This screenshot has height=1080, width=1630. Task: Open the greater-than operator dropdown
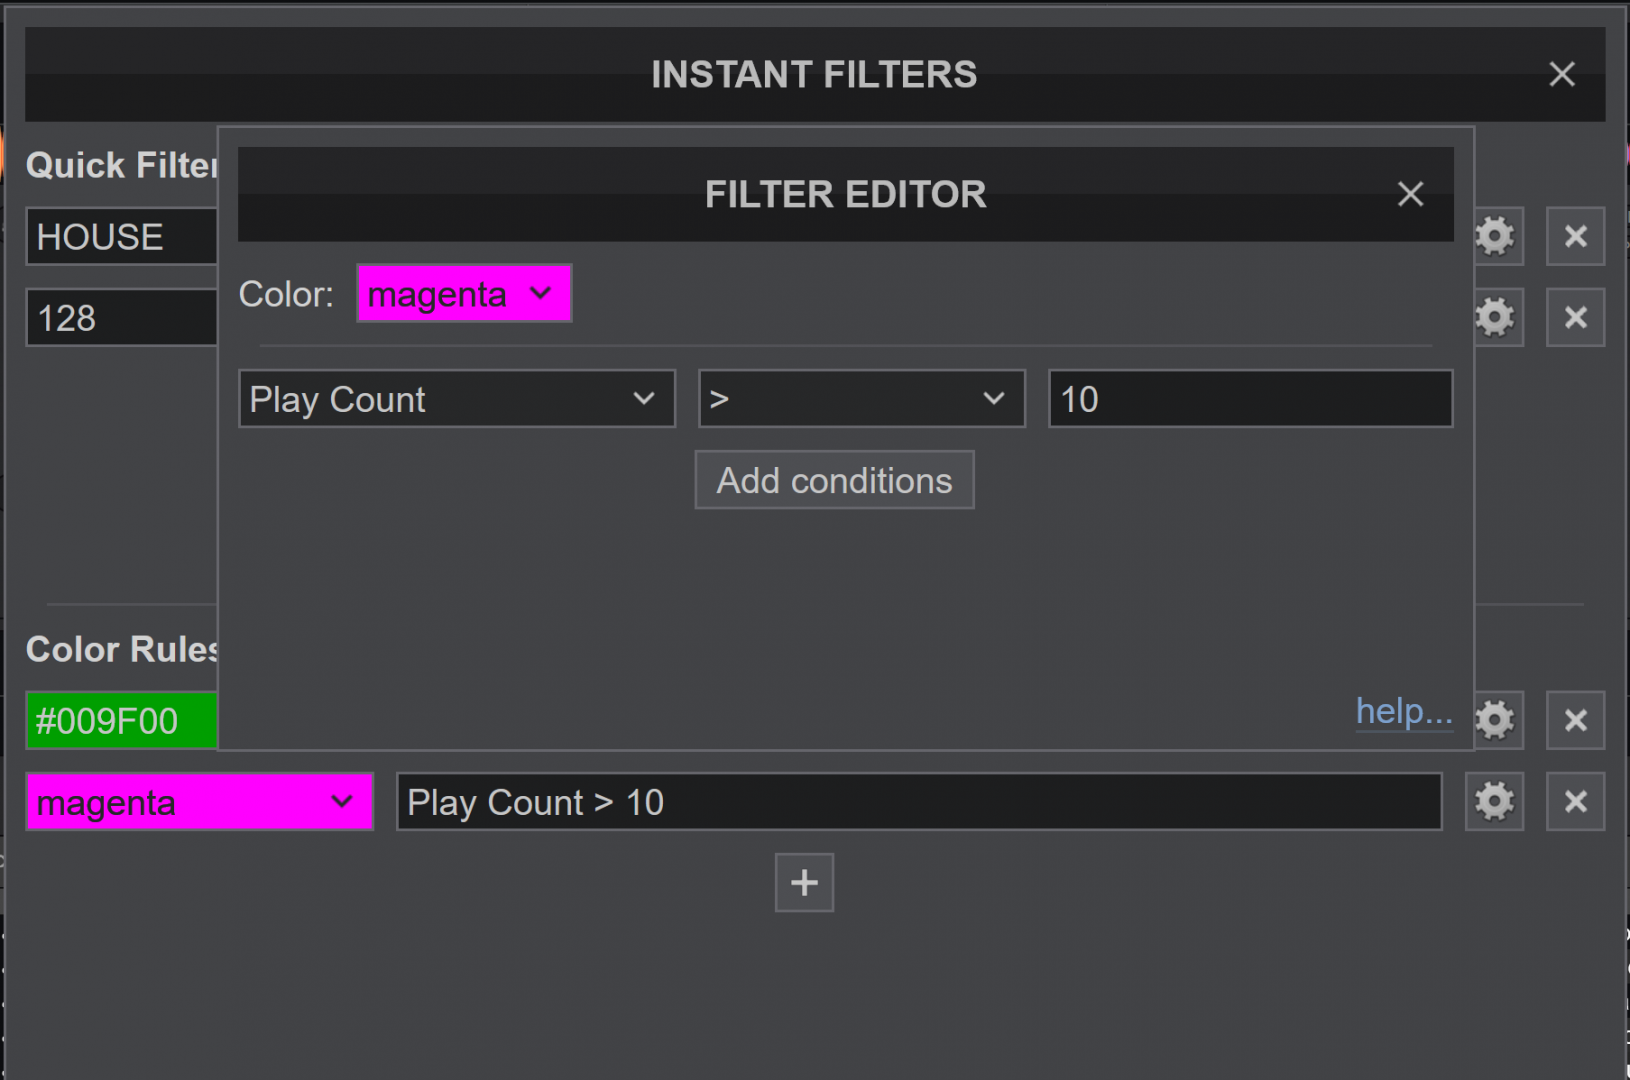(862, 399)
